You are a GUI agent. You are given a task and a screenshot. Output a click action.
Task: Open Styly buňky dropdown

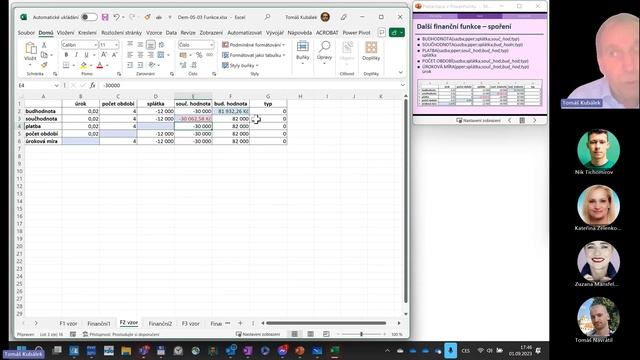pos(240,65)
